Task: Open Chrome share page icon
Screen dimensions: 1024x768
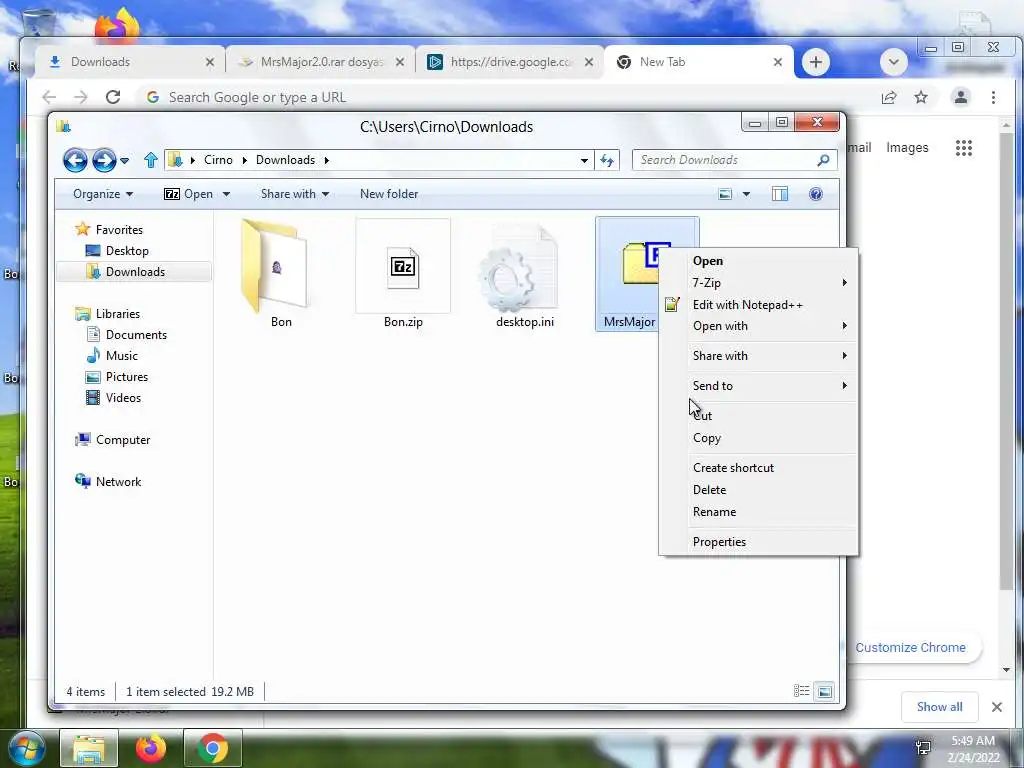Action: coord(889,97)
